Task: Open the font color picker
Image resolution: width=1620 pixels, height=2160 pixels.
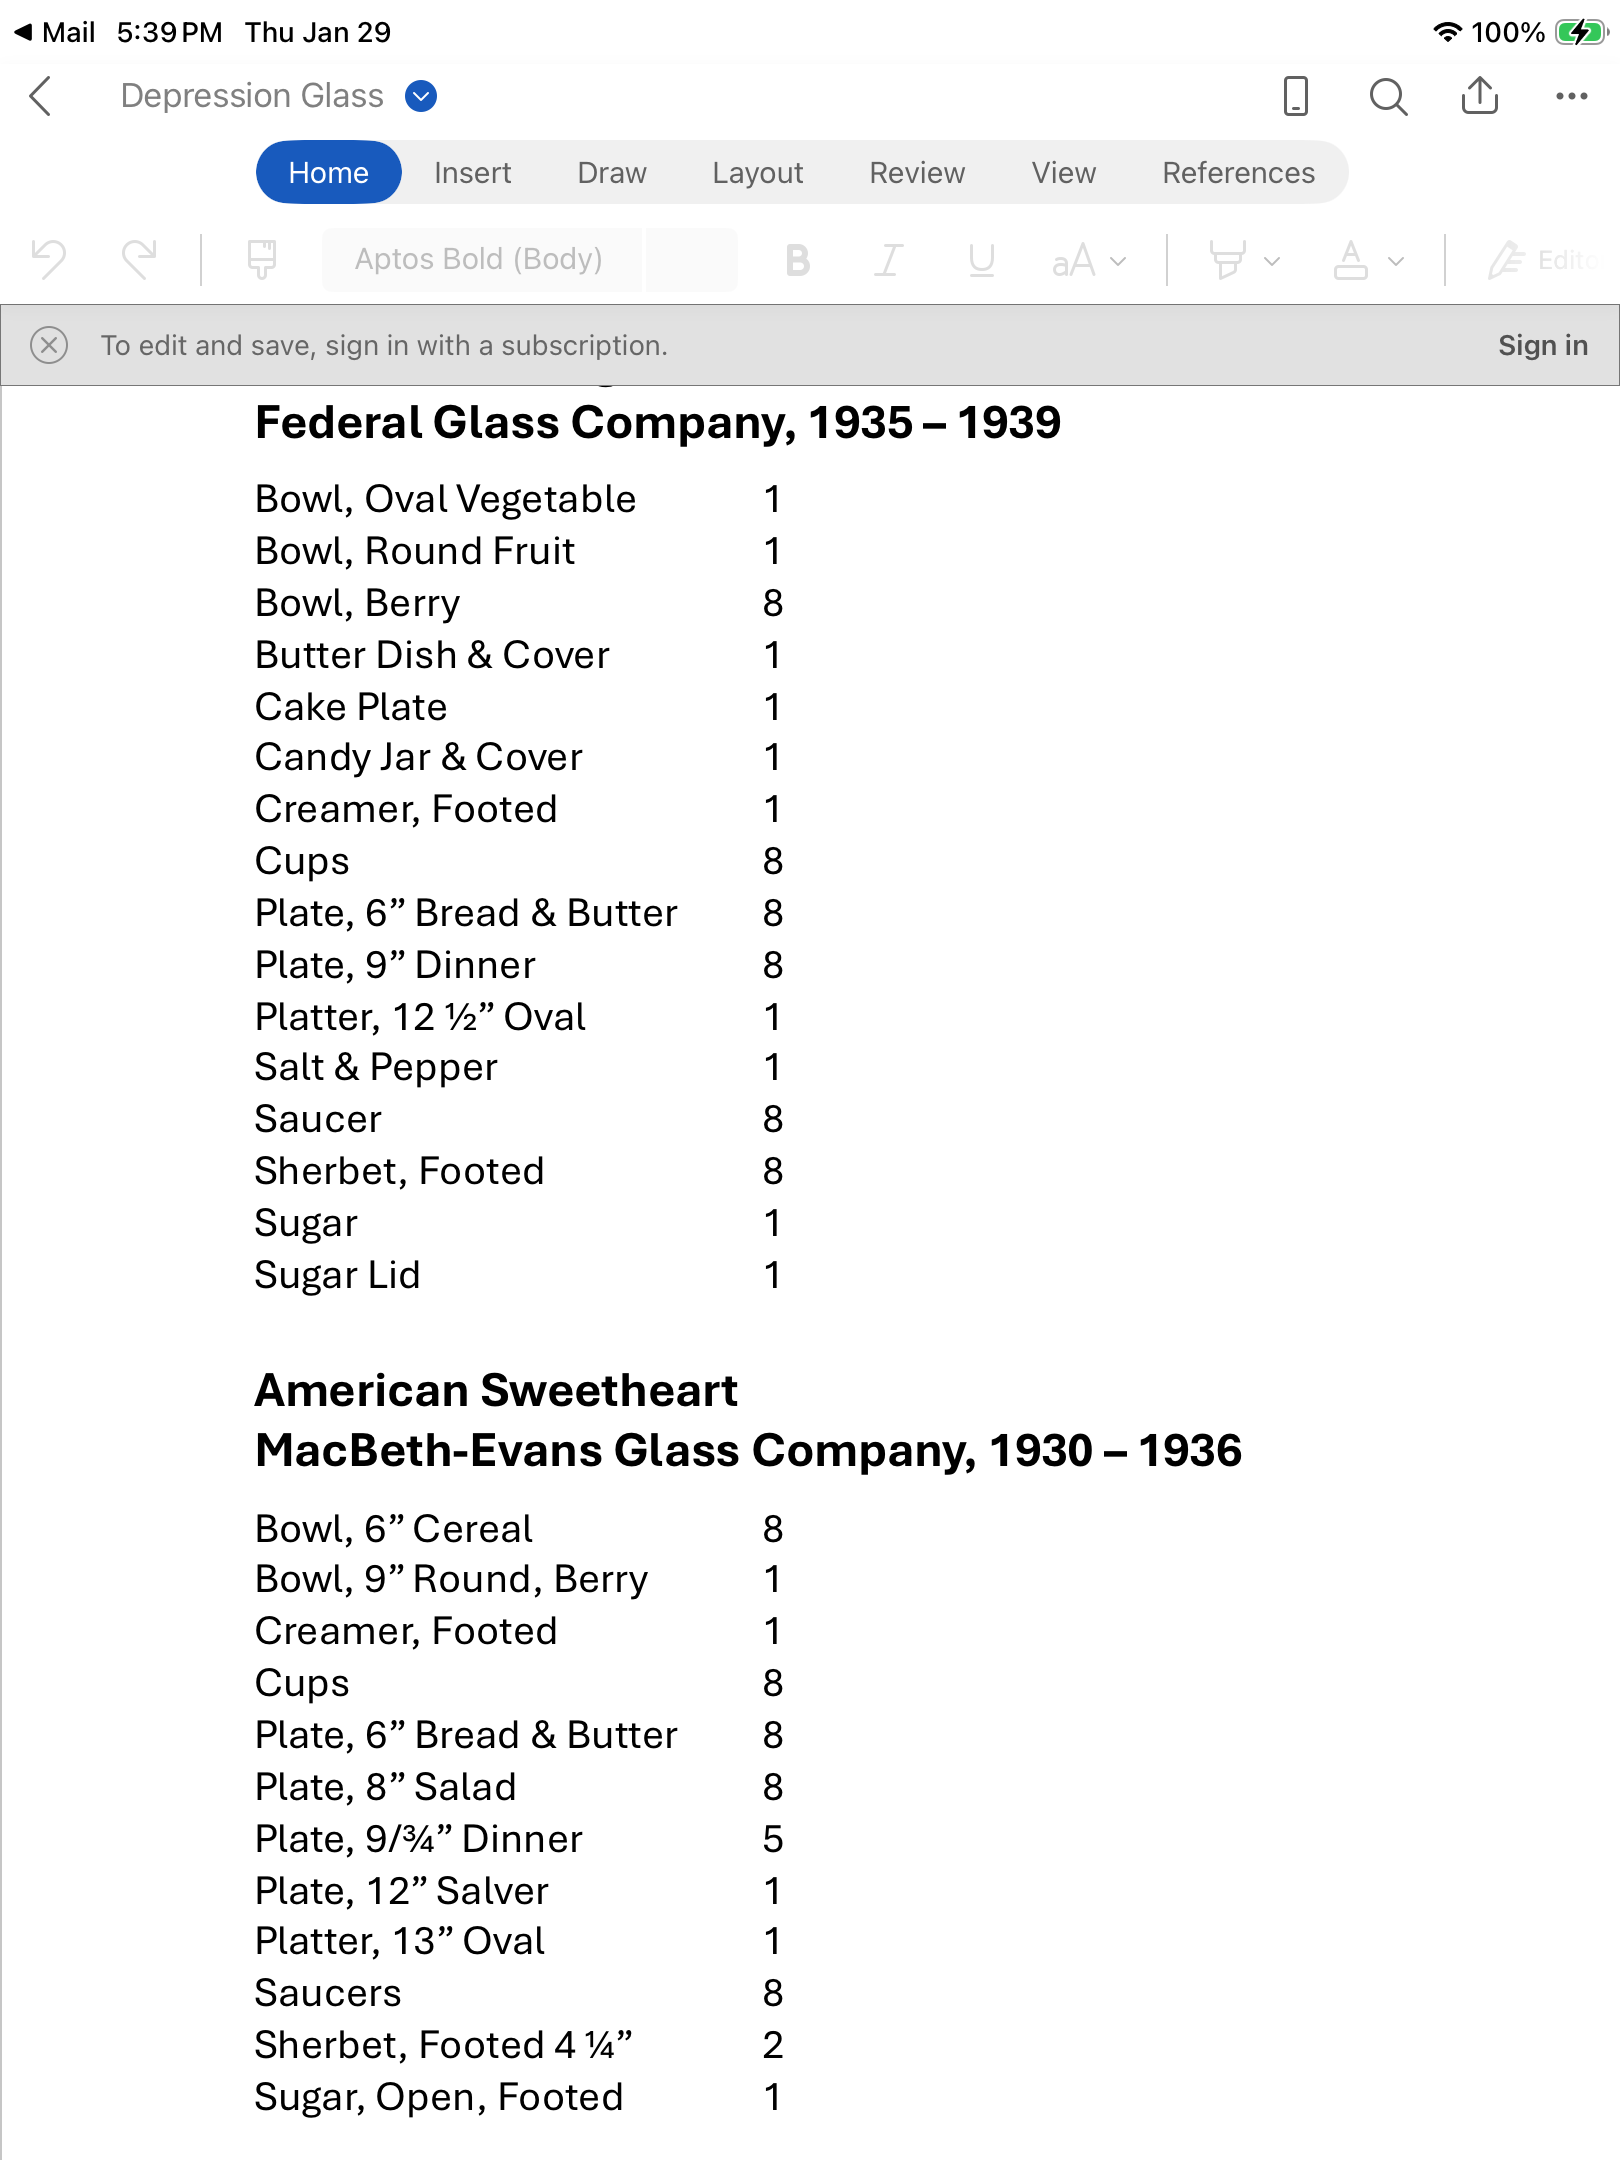Action: 1352,260
